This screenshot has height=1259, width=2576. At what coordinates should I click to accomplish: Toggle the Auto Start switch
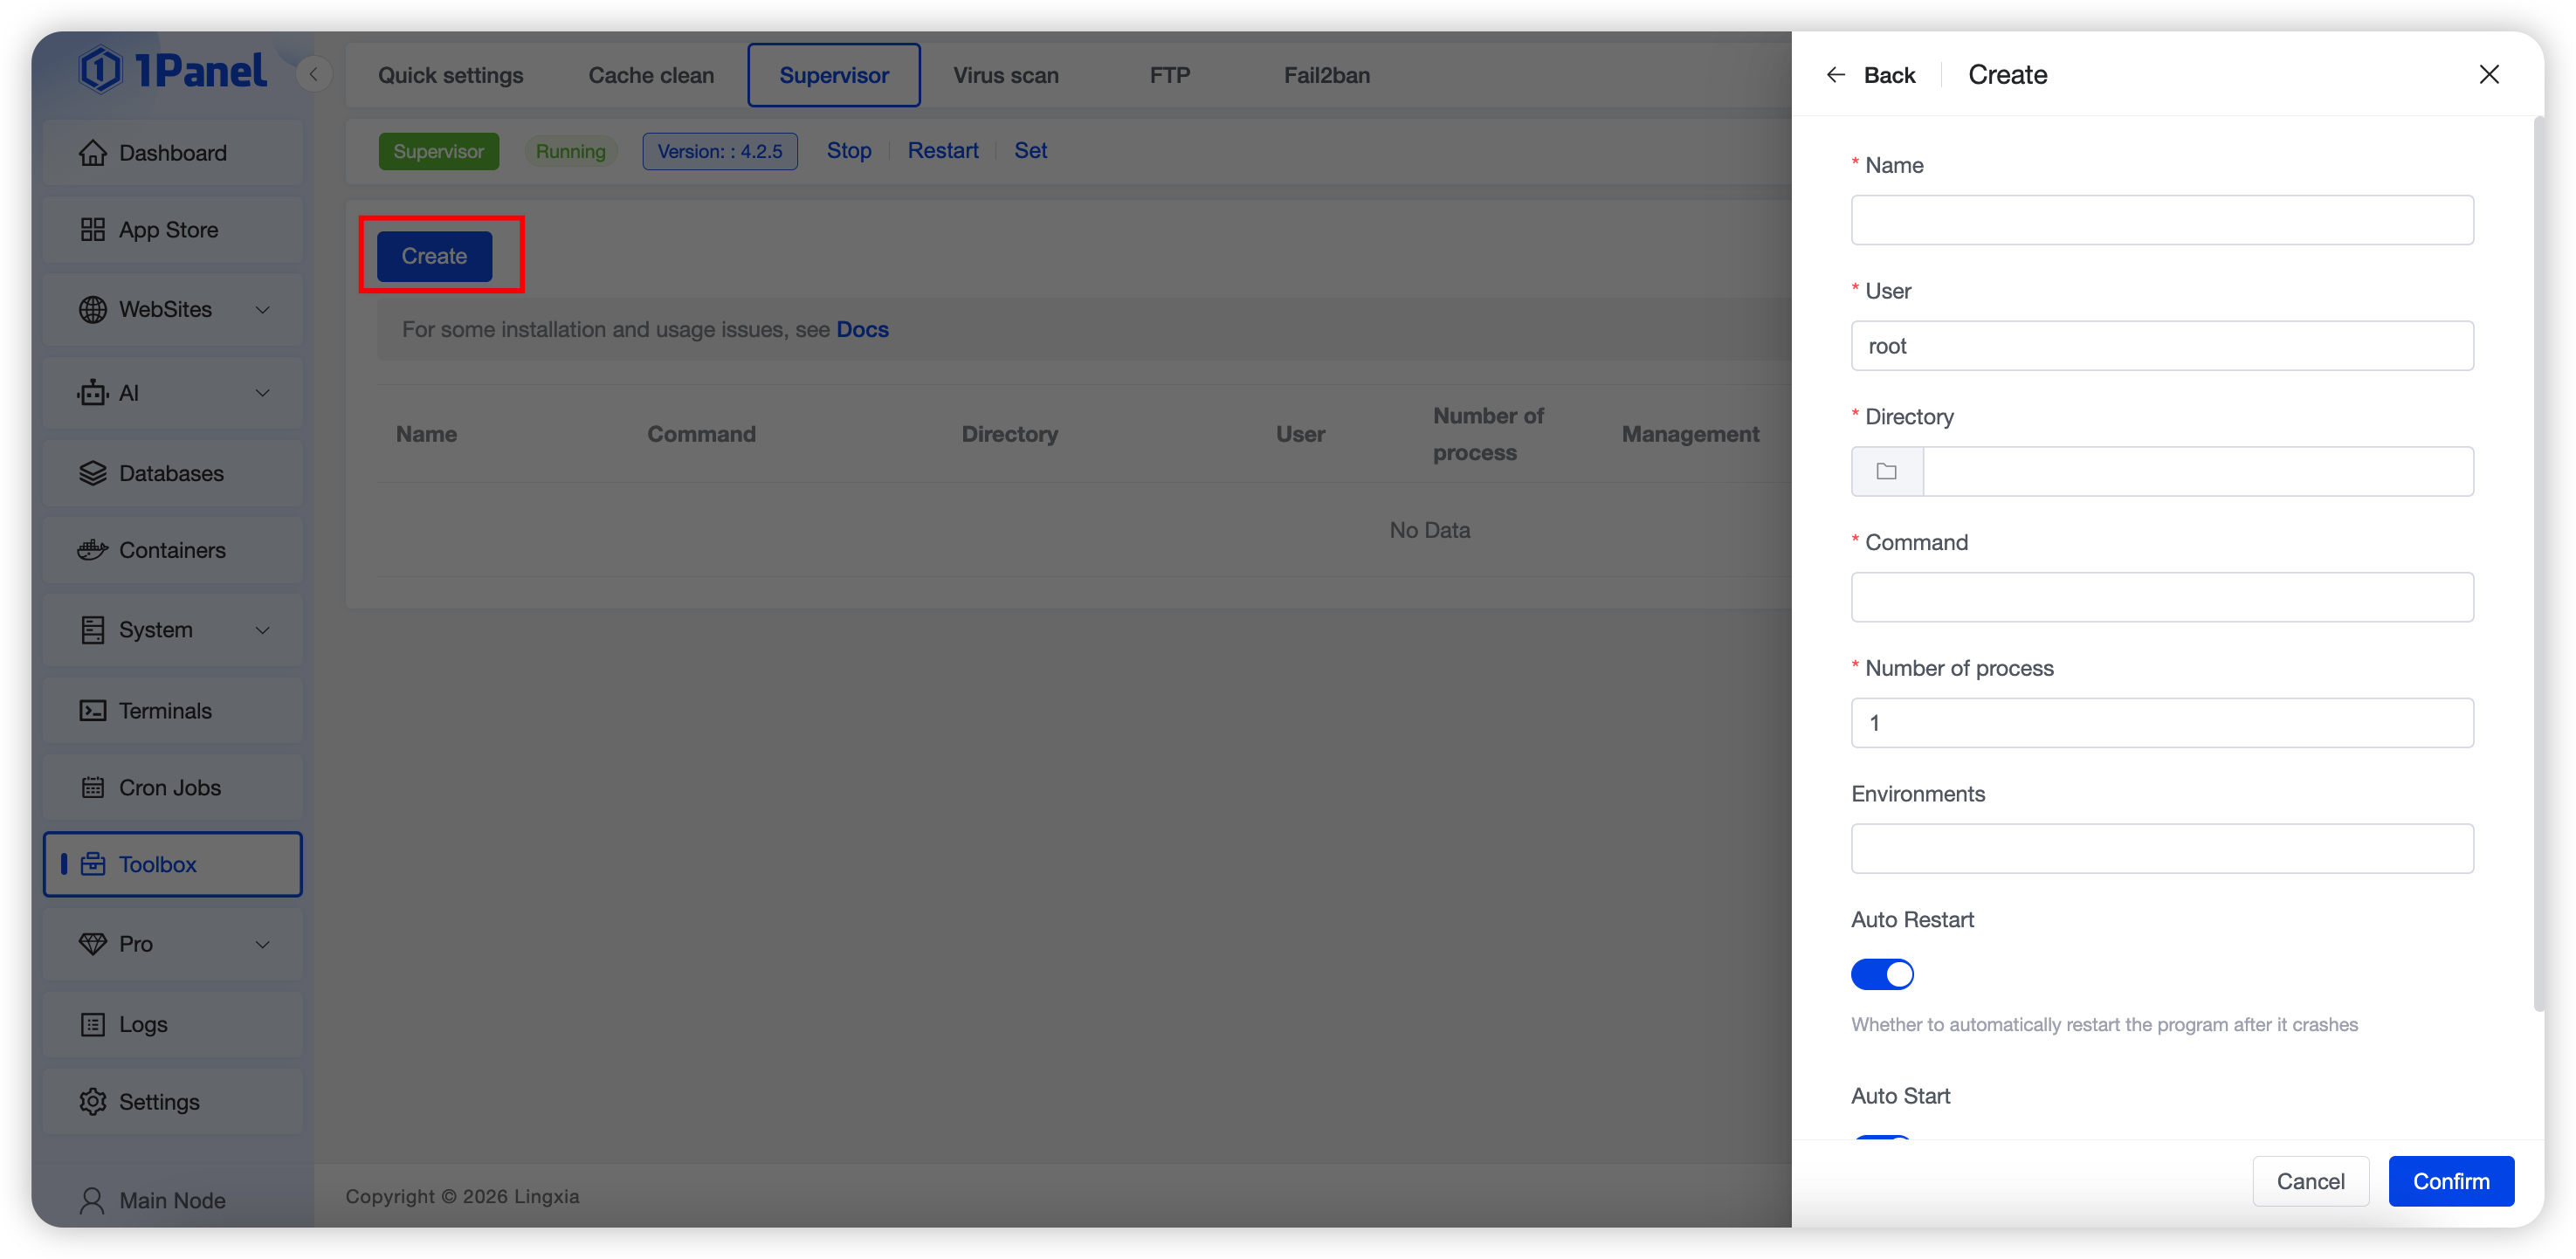1882,1138
